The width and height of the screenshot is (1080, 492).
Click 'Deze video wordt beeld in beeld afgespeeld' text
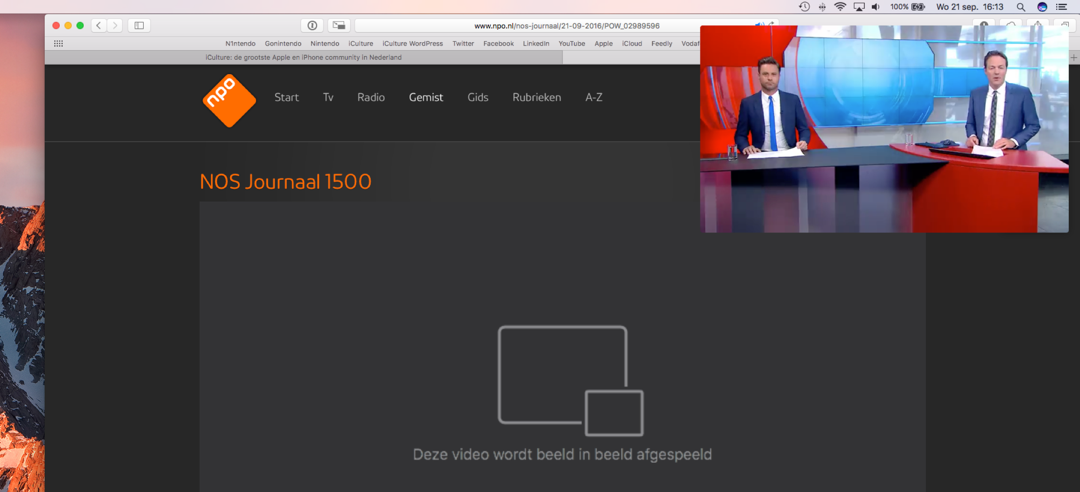[562, 455]
